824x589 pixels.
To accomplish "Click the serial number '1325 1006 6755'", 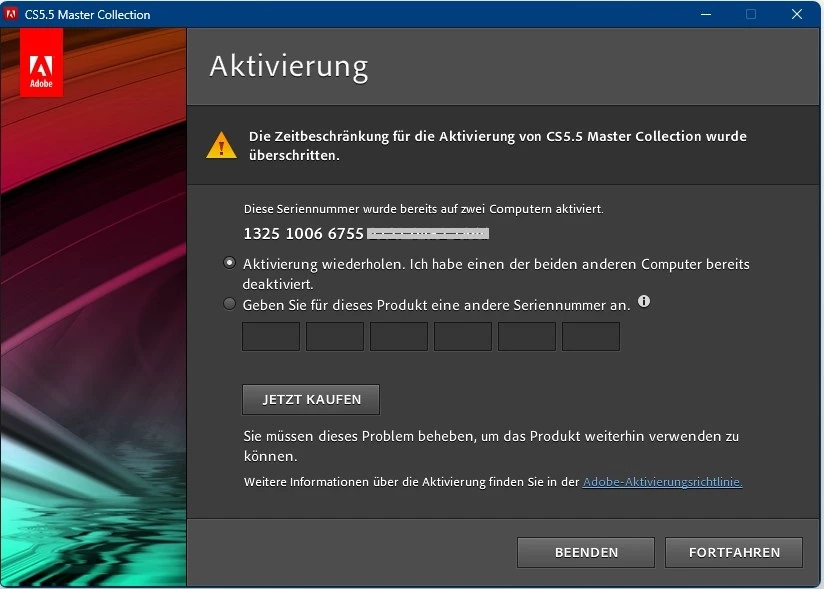I will point(304,234).
